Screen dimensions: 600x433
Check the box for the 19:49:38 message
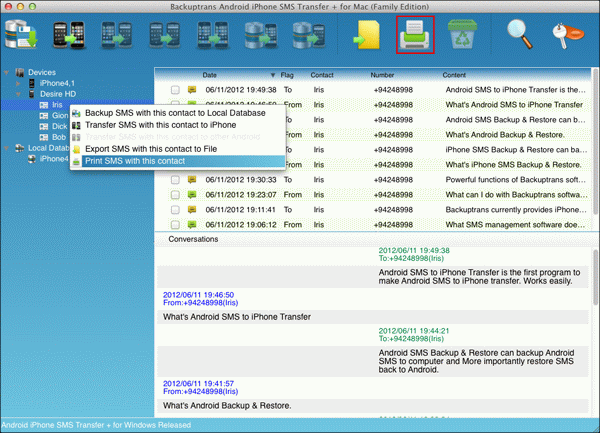[175, 90]
